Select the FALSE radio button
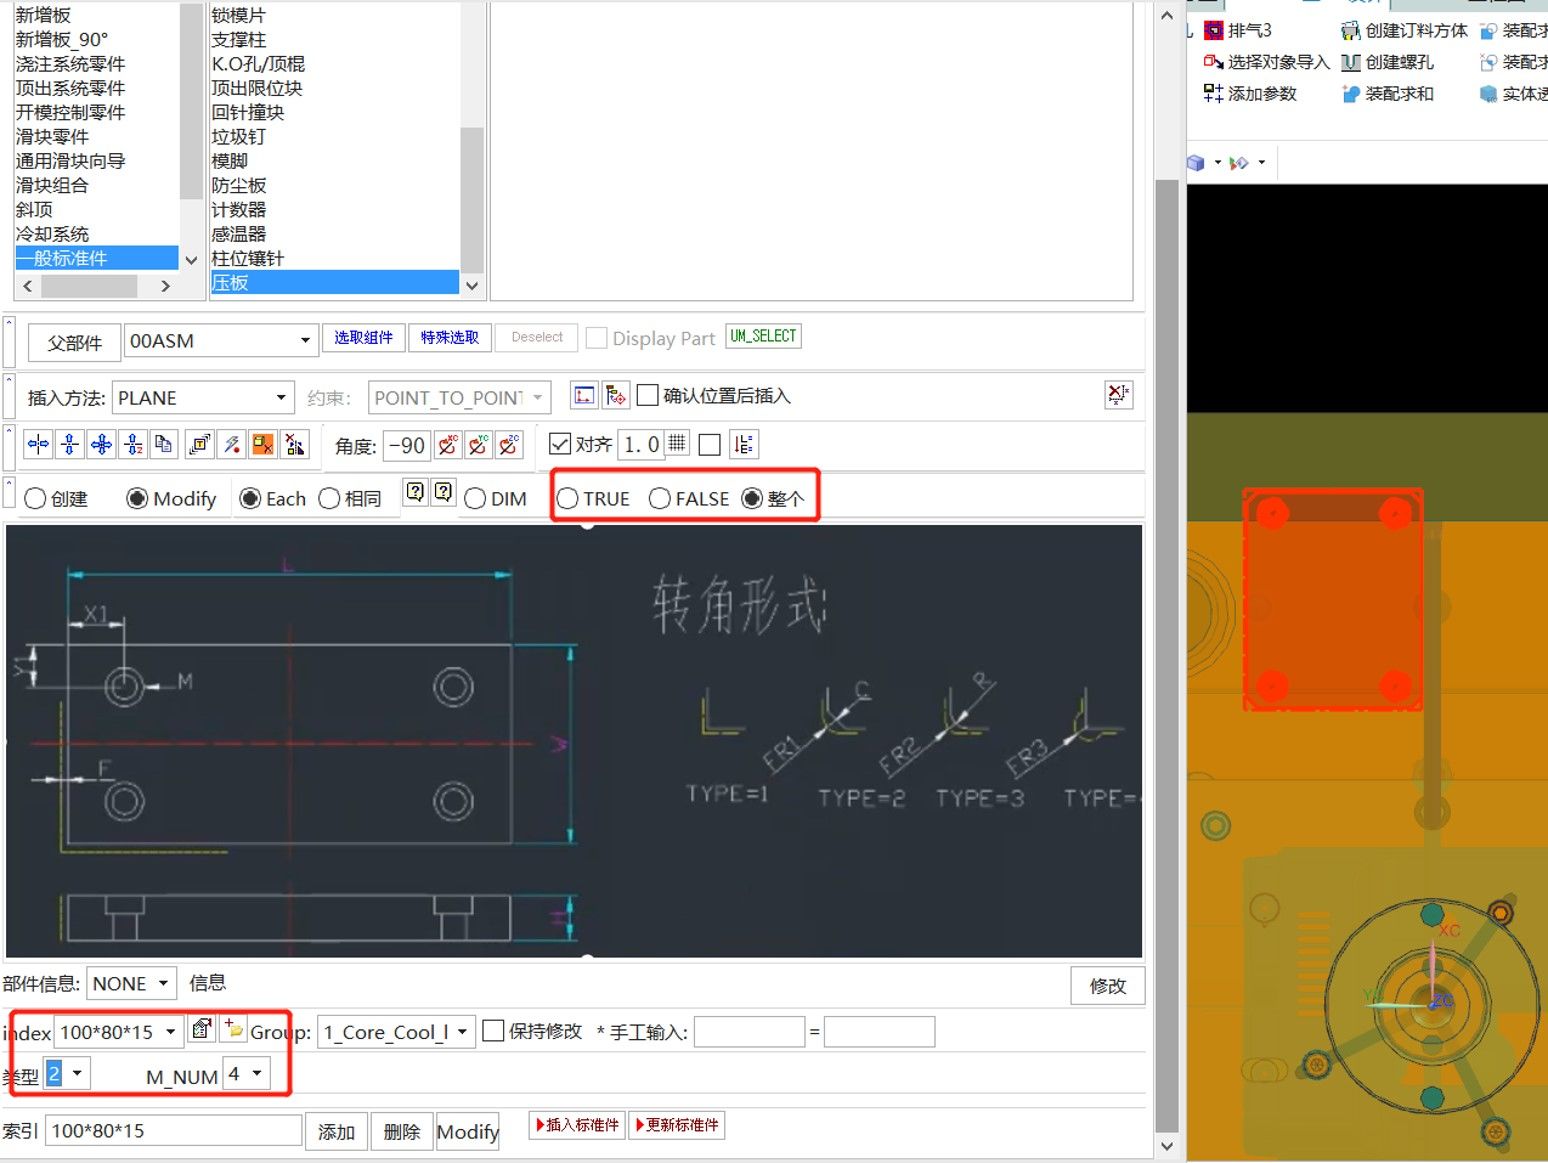1548x1163 pixels. coord(660,498)
